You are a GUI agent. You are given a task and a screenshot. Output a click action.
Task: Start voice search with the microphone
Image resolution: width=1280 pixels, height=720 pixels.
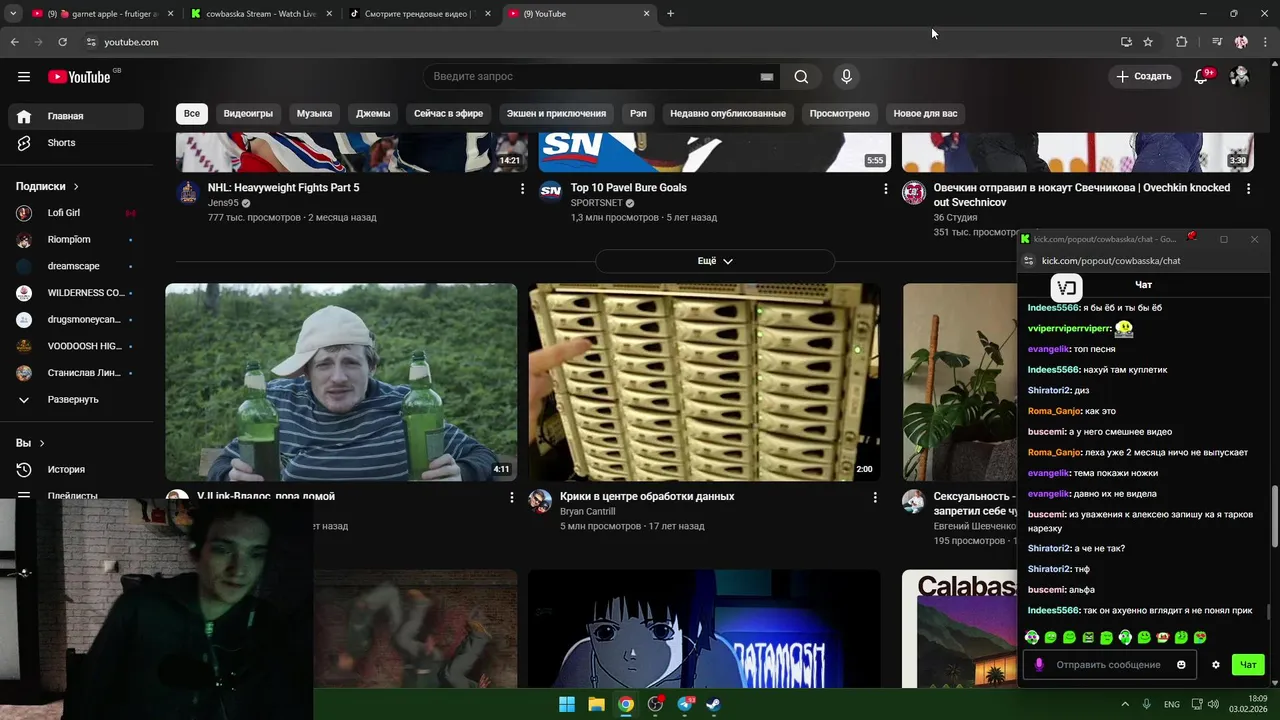click(x=846, y=76)
